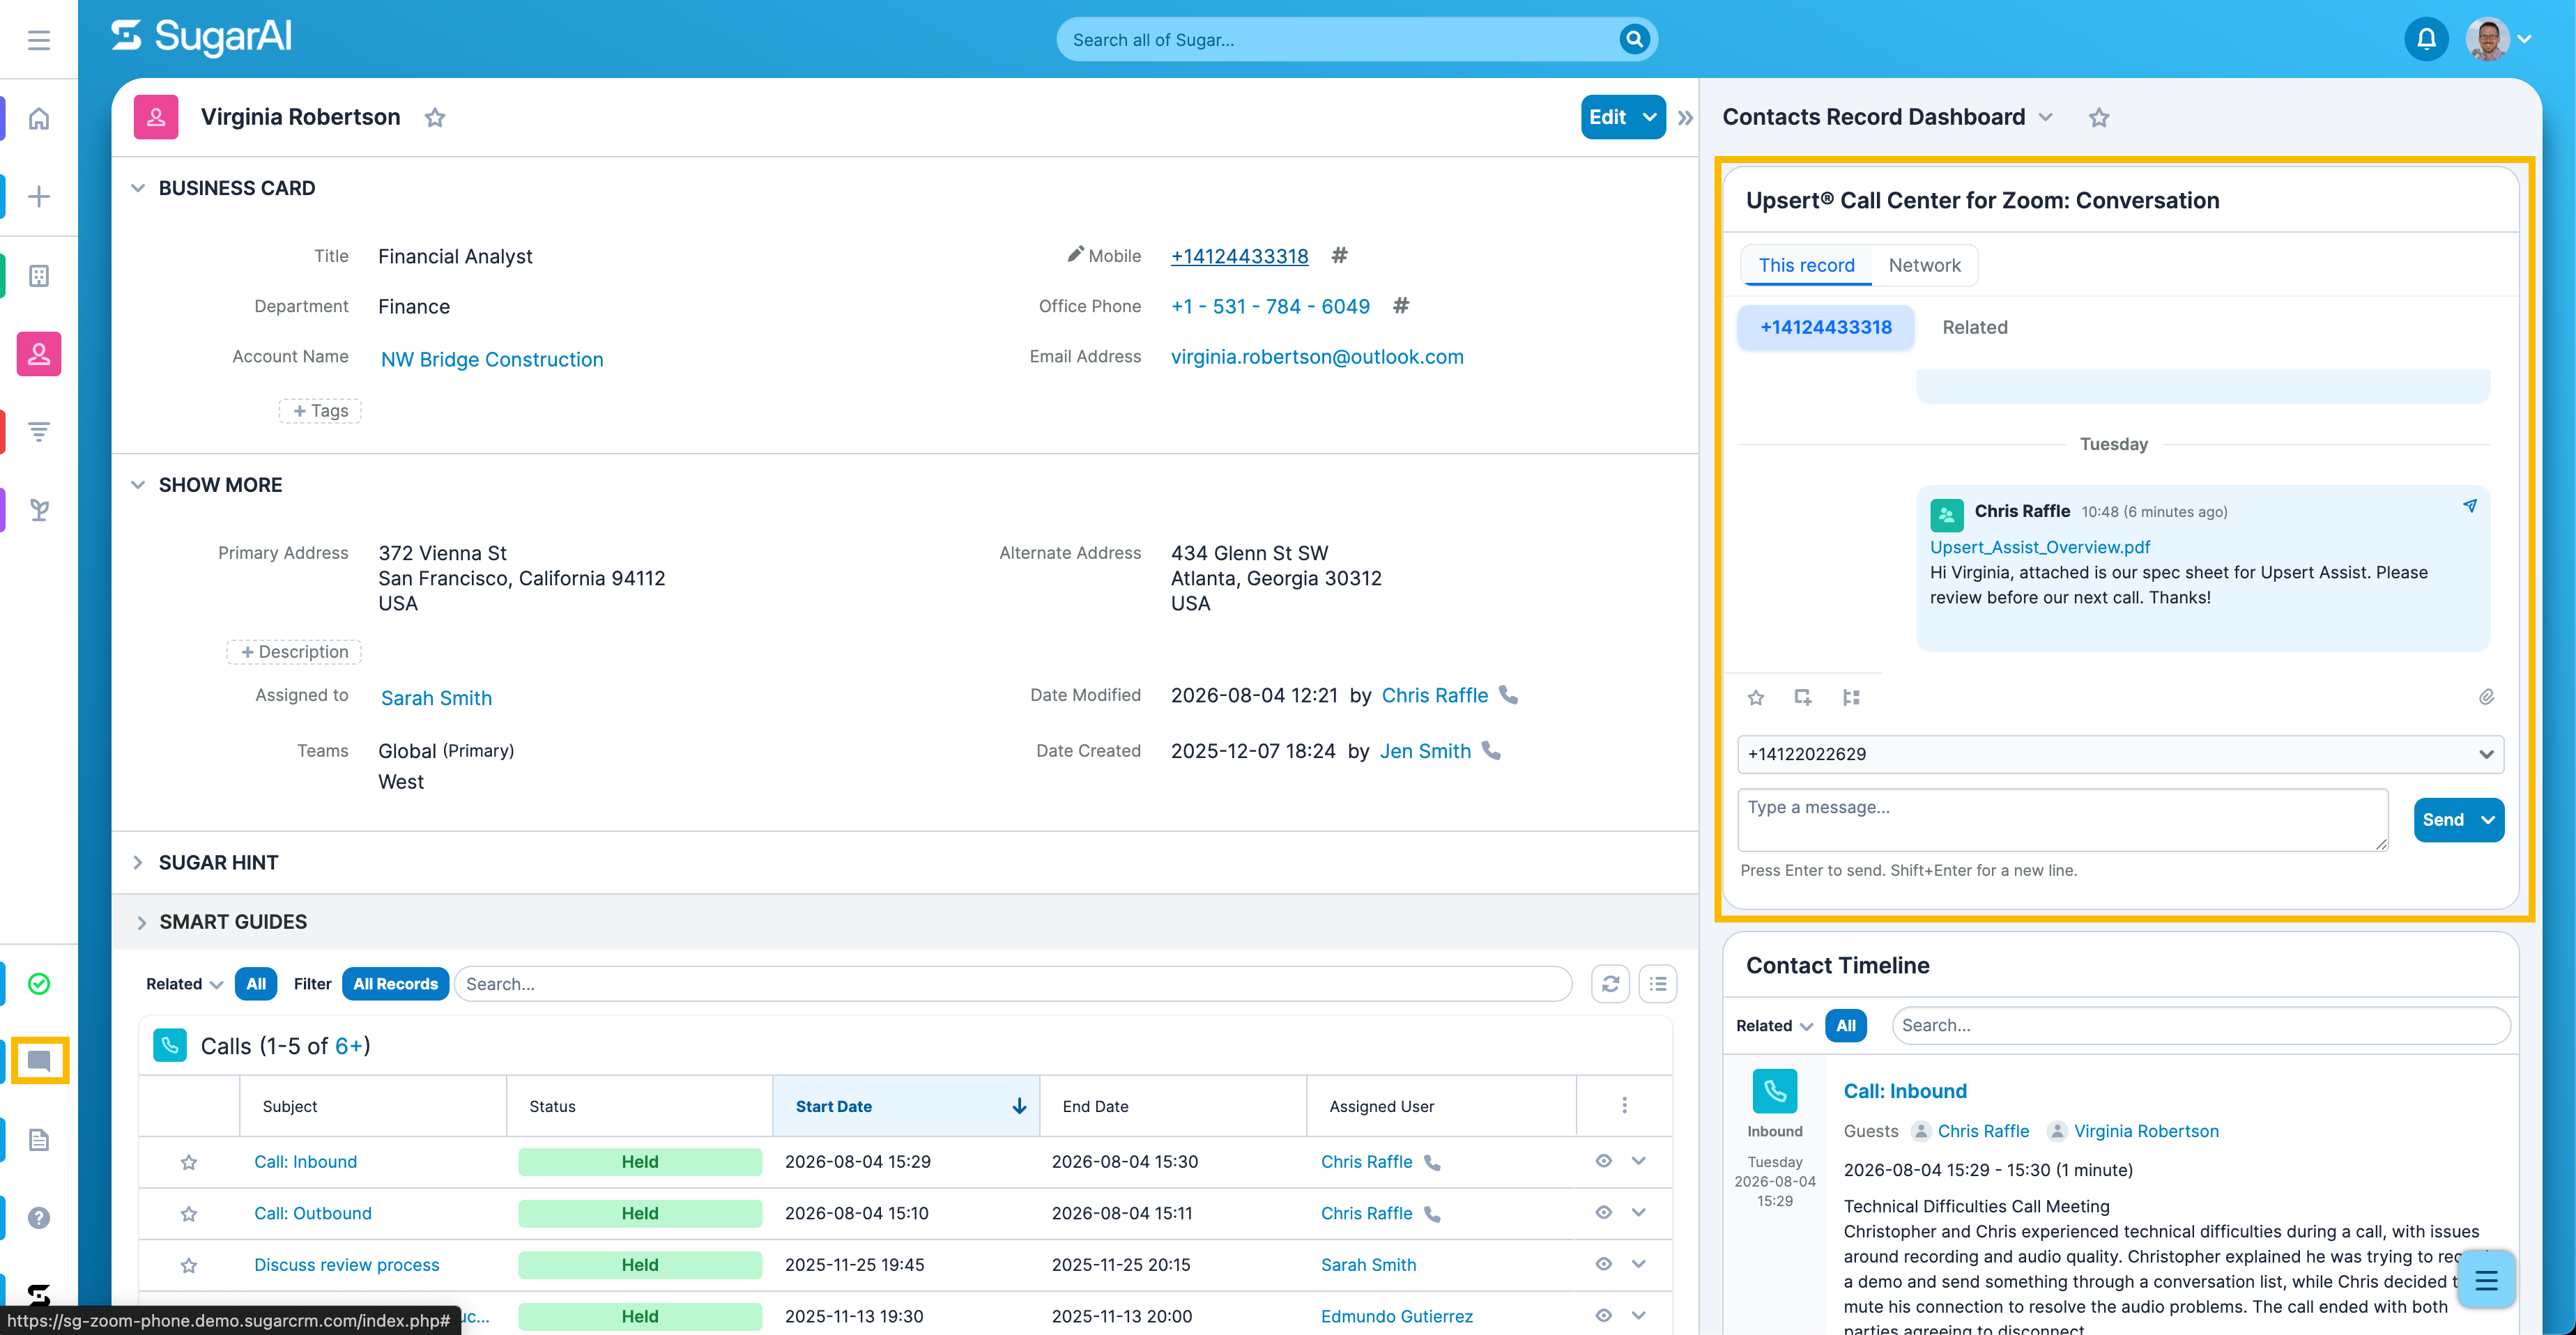Click the virginia.robertson@outlook.com email link

tap(1317, 357)
